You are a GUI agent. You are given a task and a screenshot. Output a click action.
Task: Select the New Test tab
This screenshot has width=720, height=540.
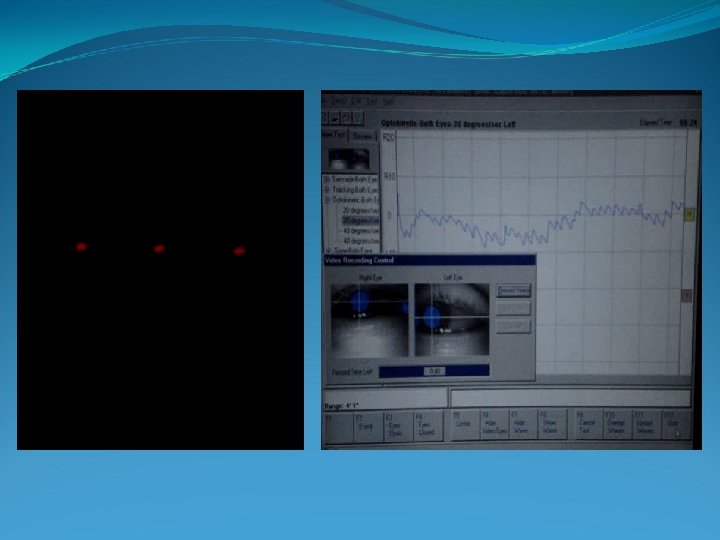pos(334,135)
